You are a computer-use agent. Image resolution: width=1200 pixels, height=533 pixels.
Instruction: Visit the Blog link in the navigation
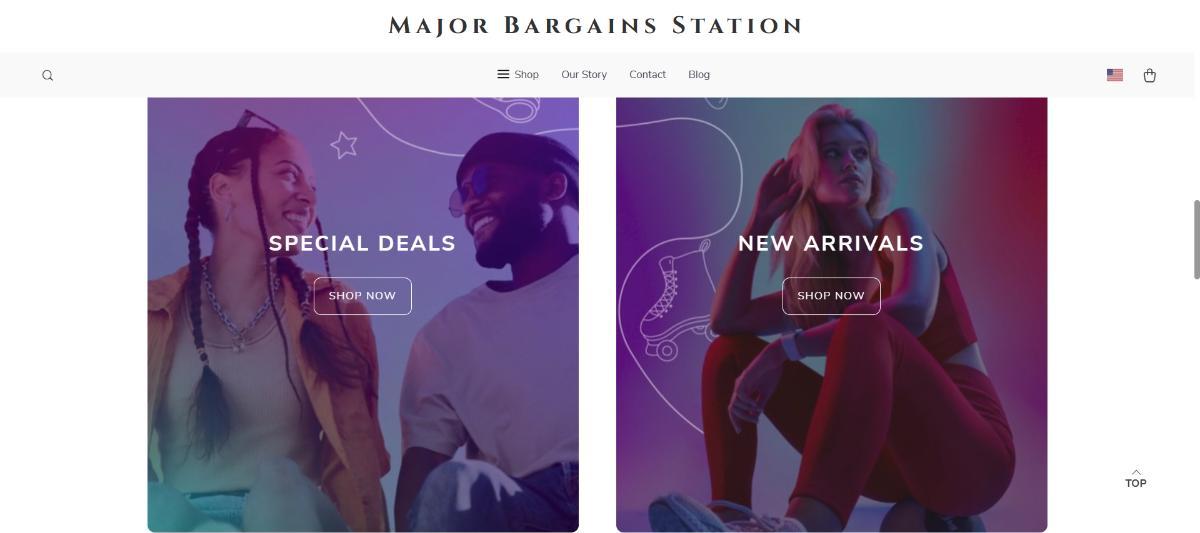point(699,75)
